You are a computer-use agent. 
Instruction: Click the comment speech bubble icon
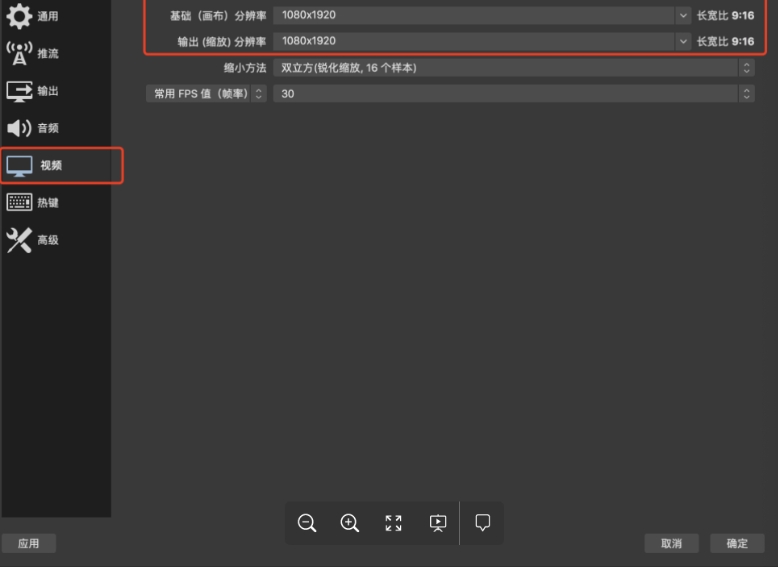482,522
